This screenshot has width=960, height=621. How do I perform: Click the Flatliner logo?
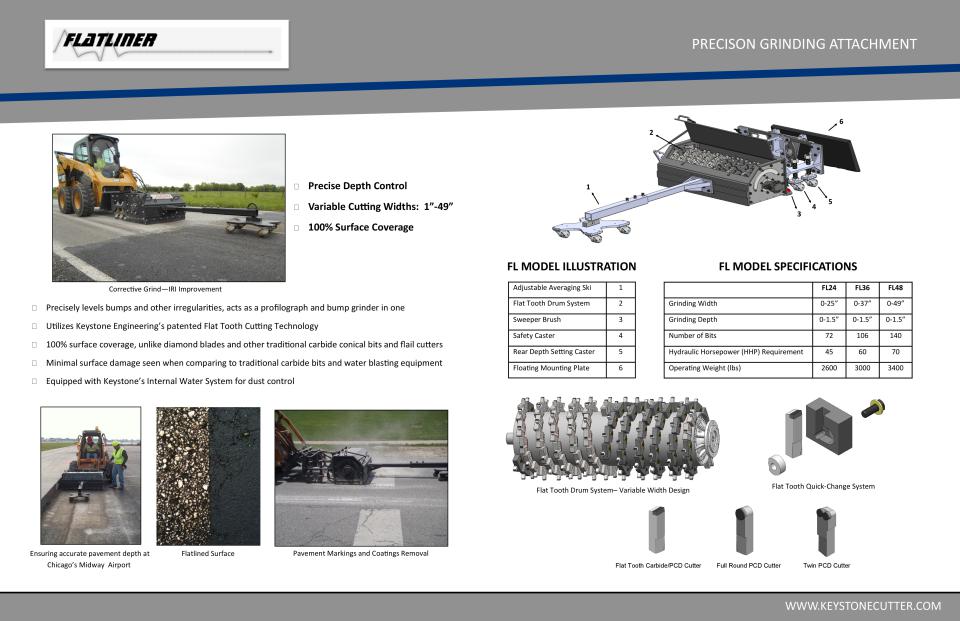[x=167, y=44]
